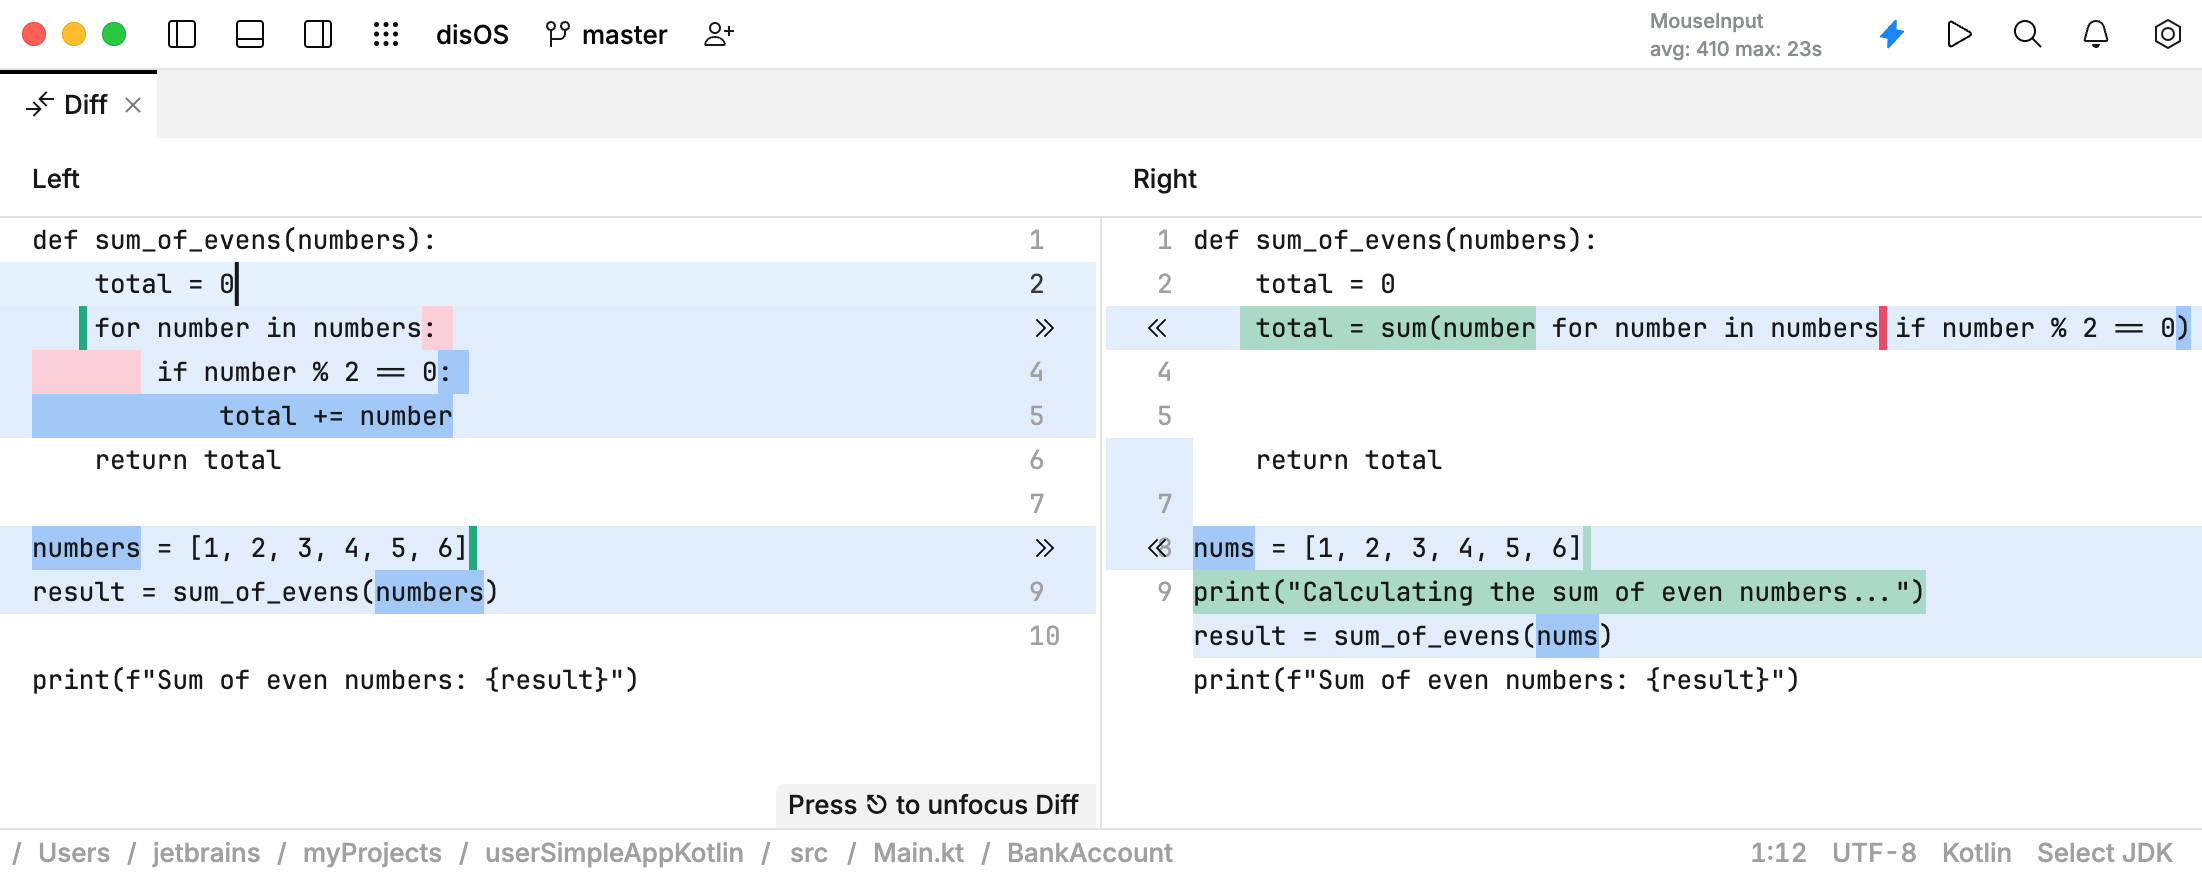
Task: Toggle the left sidebar panel
Action: pos(182,35)
